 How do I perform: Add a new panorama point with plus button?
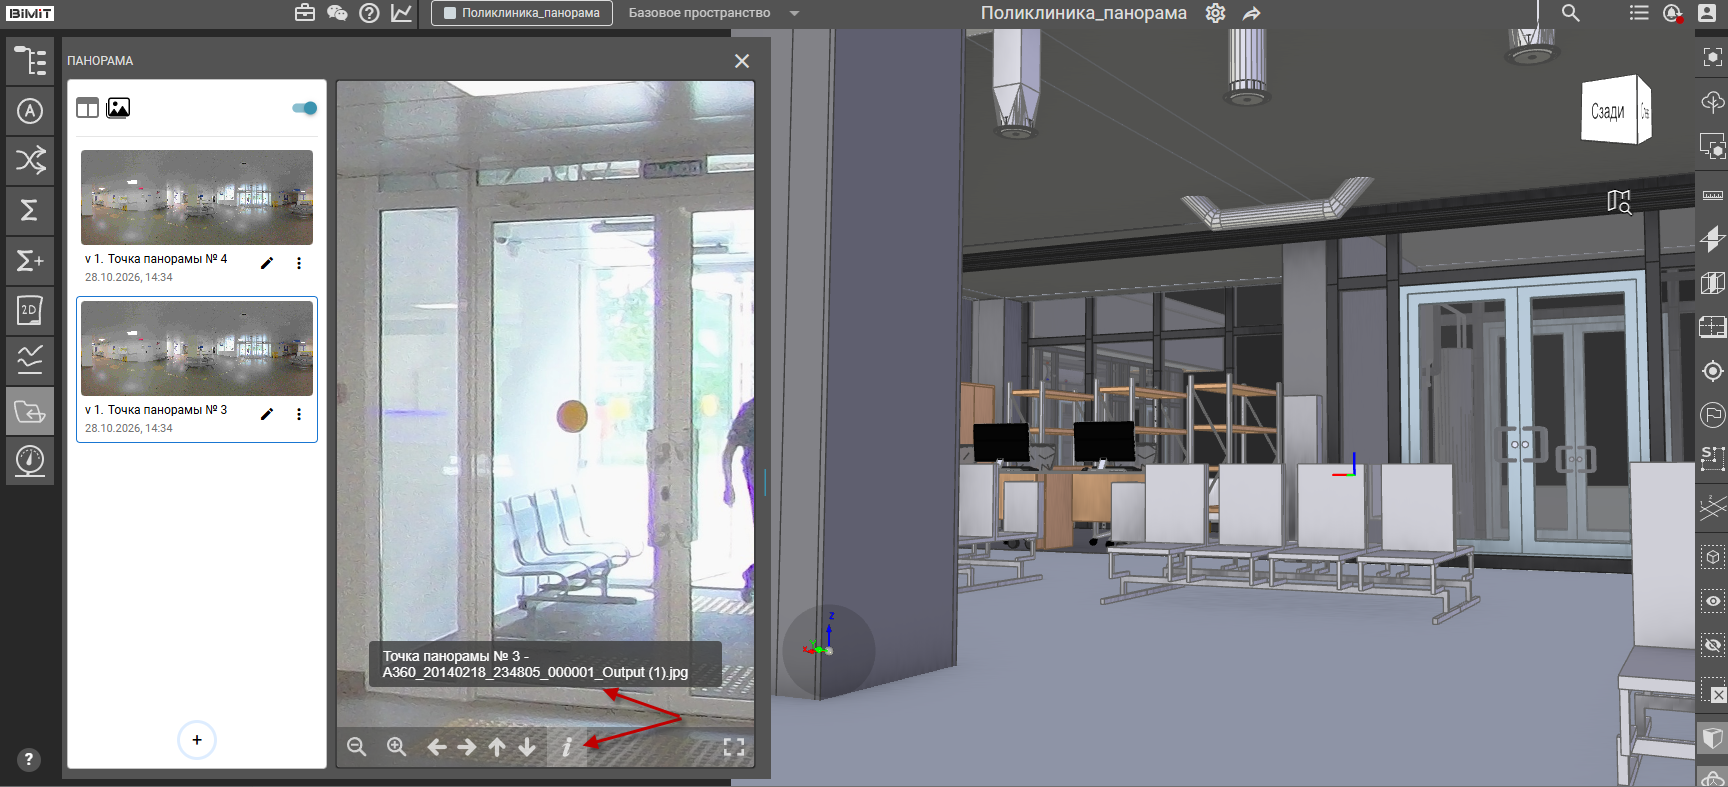[197, 740]
